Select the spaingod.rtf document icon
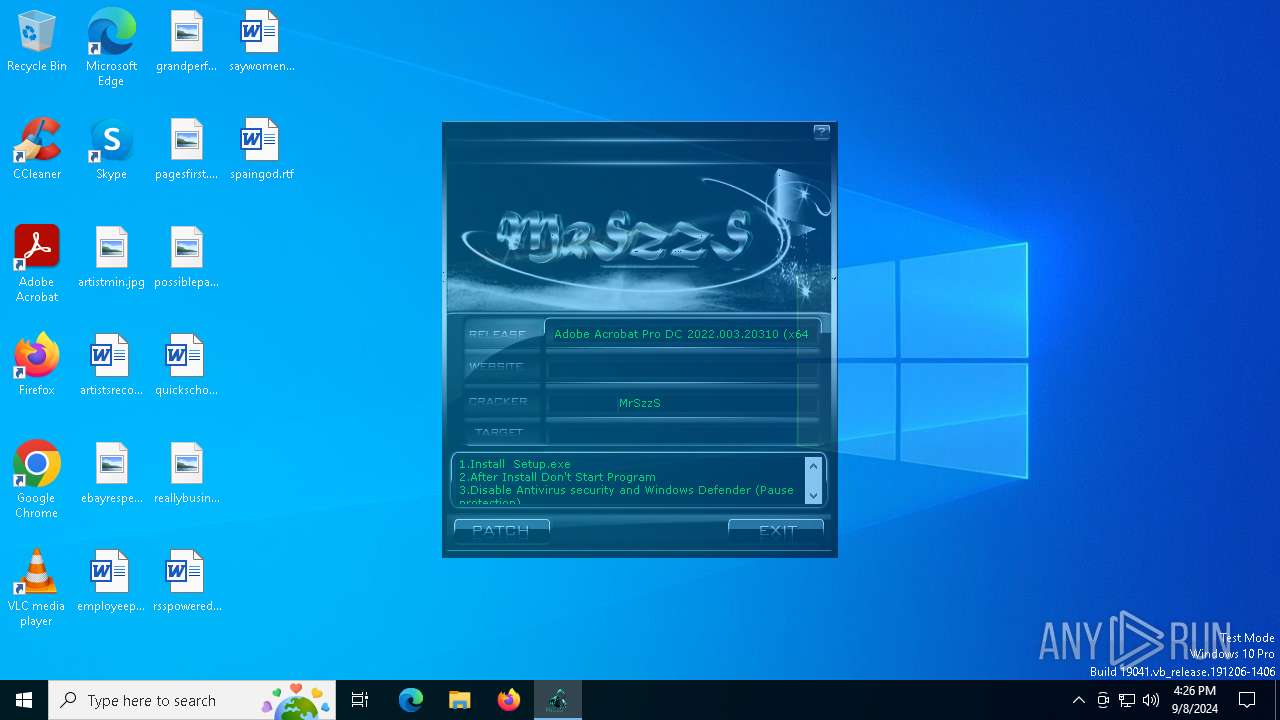Image resolution: width=1280 pixels, height=720 pixels. pos(261,150)
